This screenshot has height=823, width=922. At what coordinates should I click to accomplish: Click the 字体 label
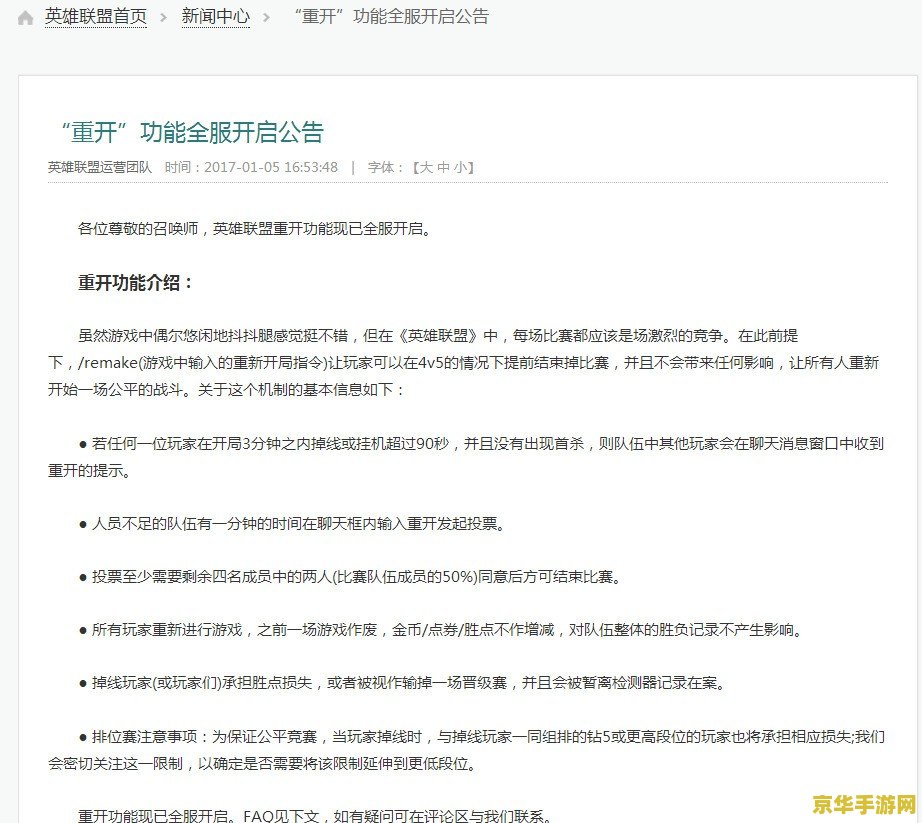click(381, 168)
